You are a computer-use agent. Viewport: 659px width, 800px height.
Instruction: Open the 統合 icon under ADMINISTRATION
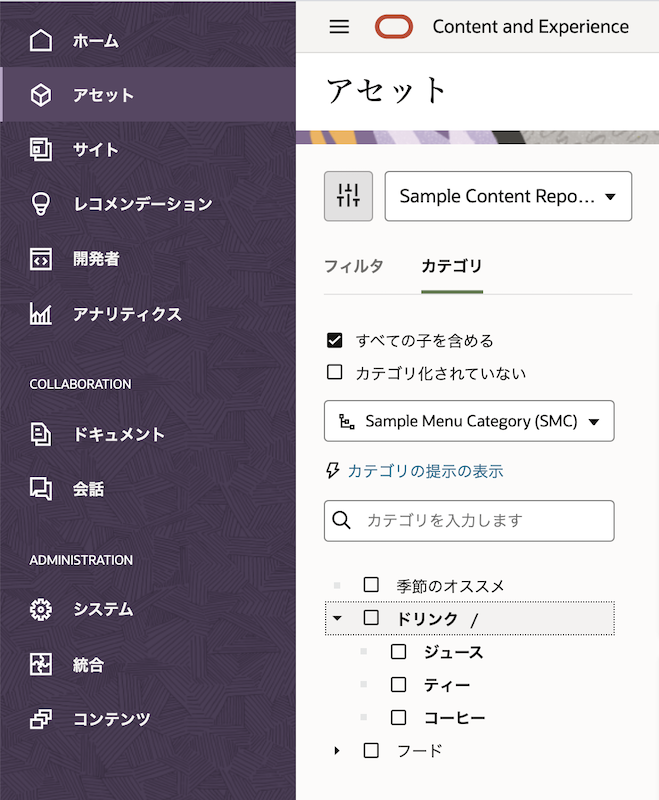click(40, 663)
